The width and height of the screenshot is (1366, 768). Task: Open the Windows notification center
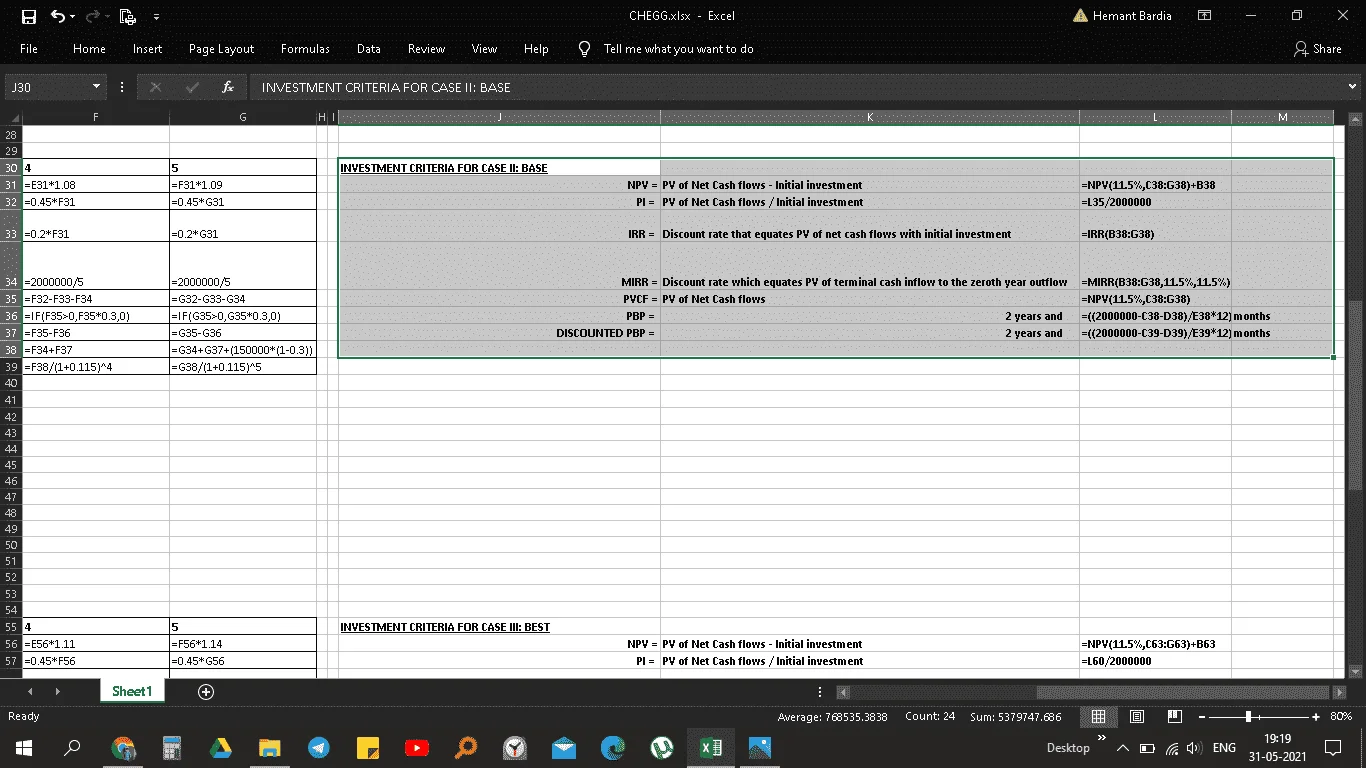(x=1332, y=747)
